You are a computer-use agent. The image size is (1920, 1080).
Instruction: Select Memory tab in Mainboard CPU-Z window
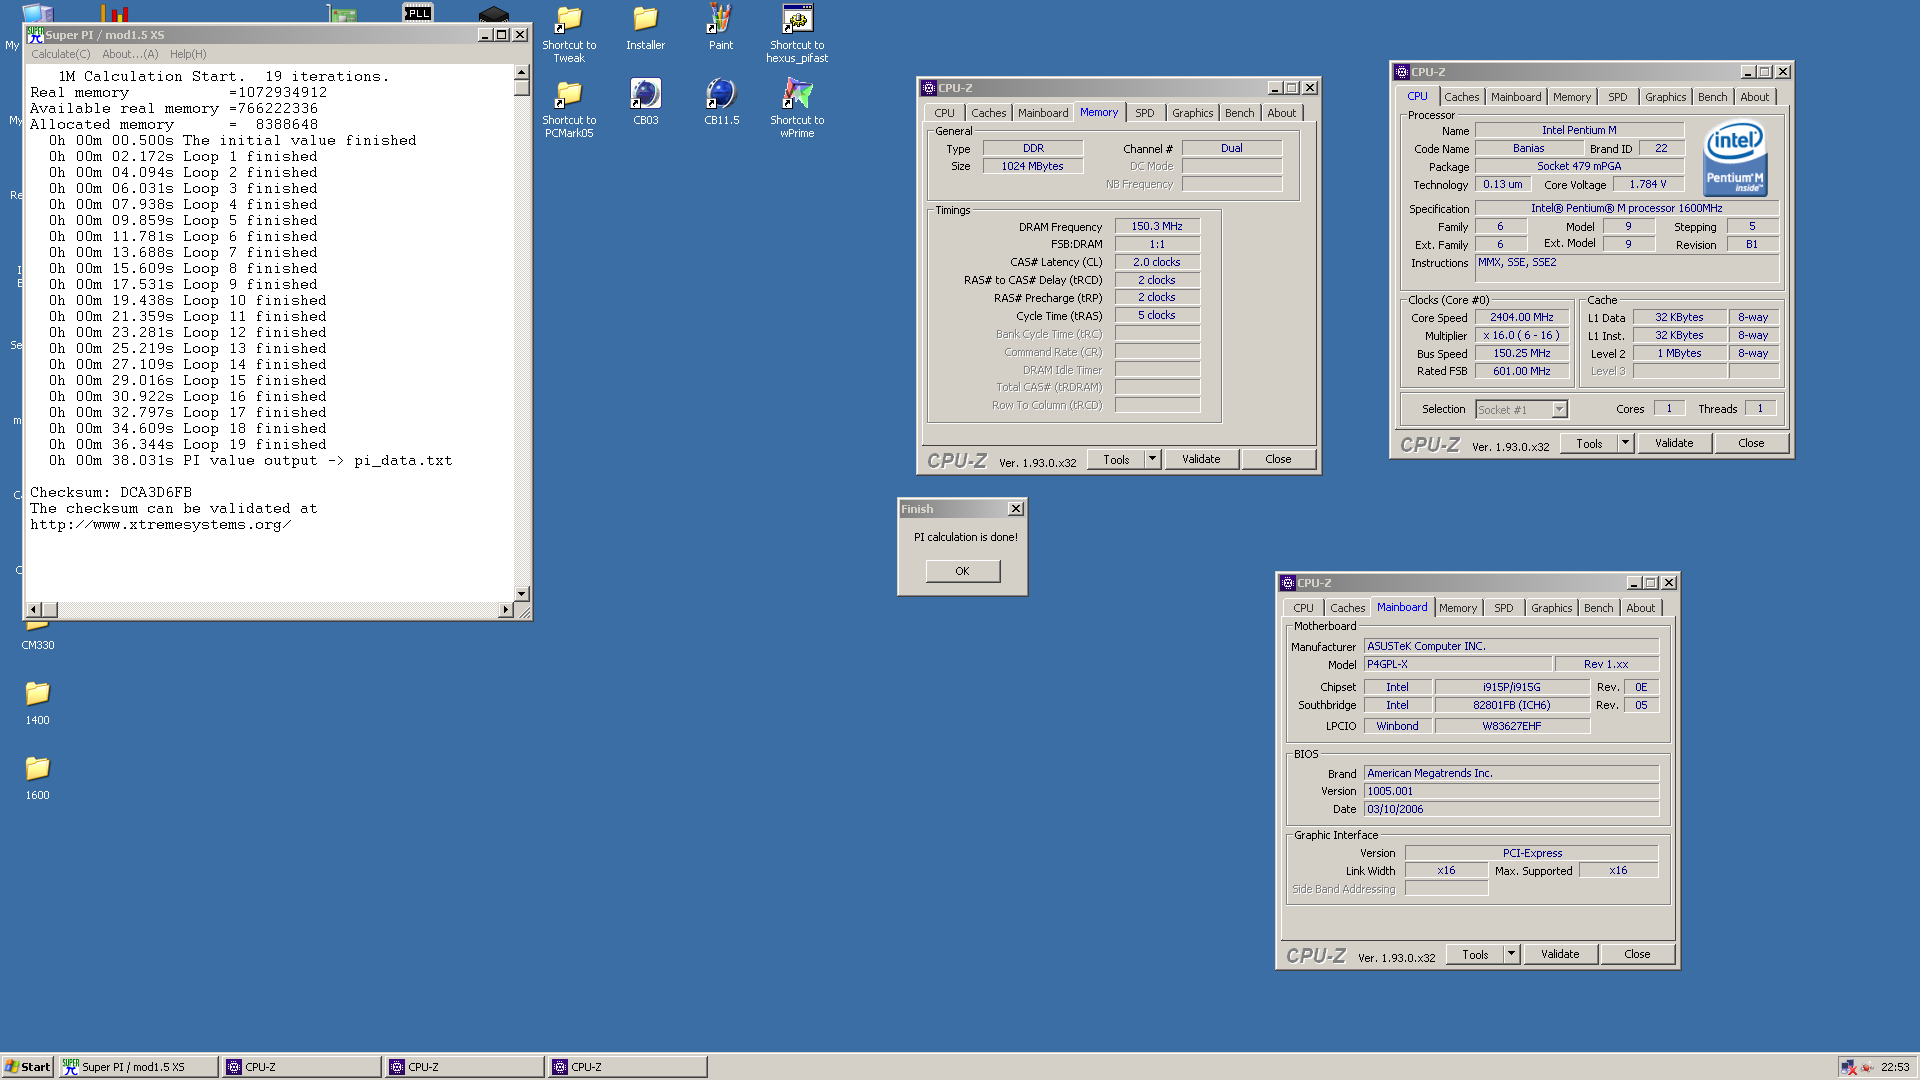click(1457, 608)
